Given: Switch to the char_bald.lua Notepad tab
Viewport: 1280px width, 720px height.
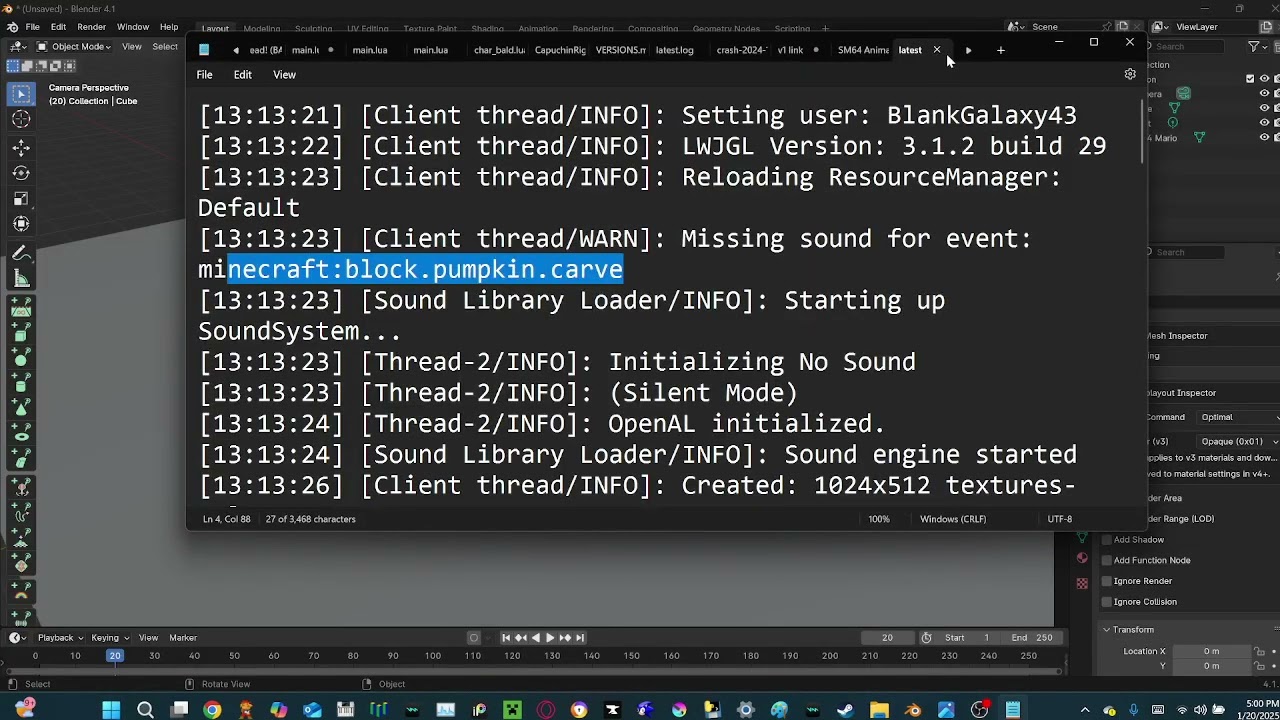Looking at the screenshot, I should (x=499, y=50).
